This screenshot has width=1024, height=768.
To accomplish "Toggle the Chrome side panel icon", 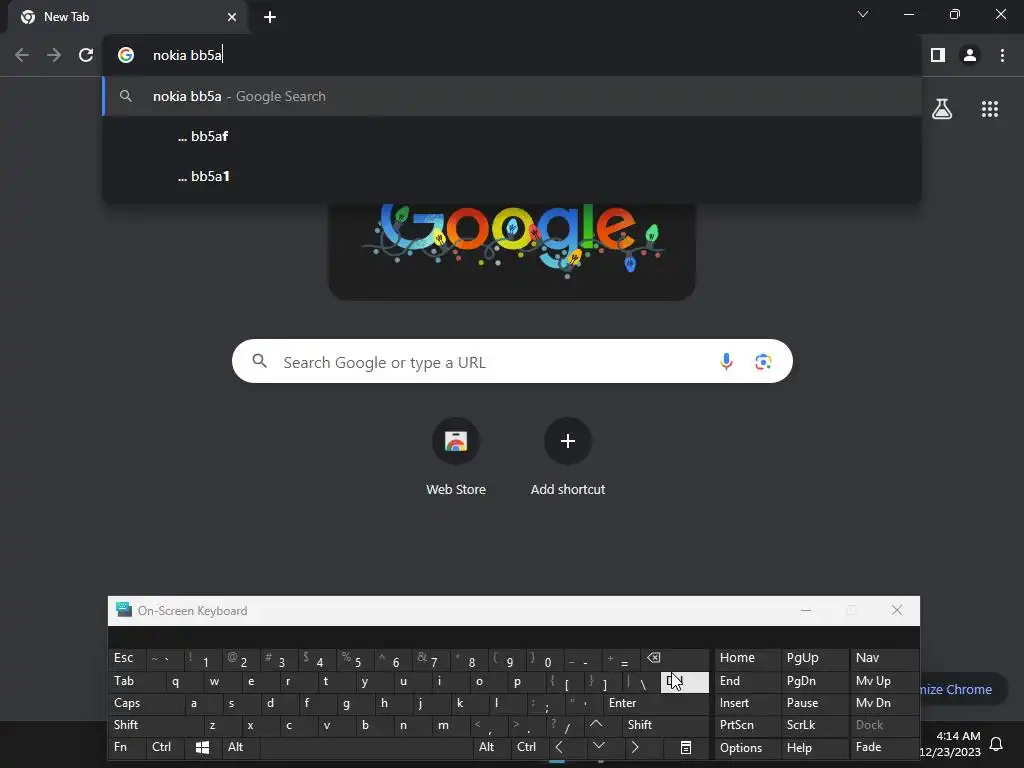I will coord(938,55).
